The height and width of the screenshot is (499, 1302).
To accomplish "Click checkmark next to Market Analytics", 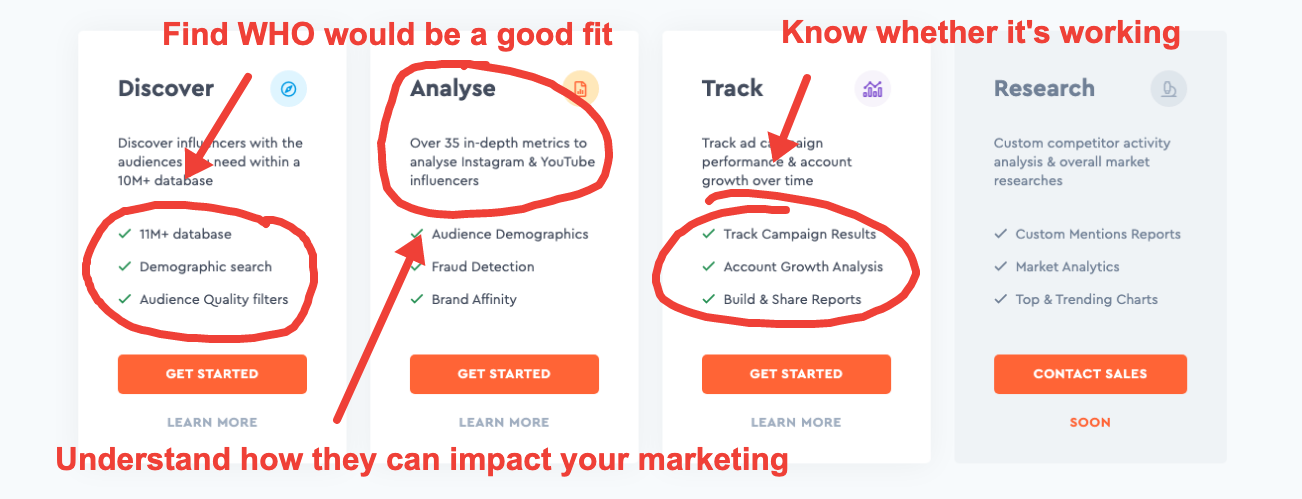I will pos(1000,267).
